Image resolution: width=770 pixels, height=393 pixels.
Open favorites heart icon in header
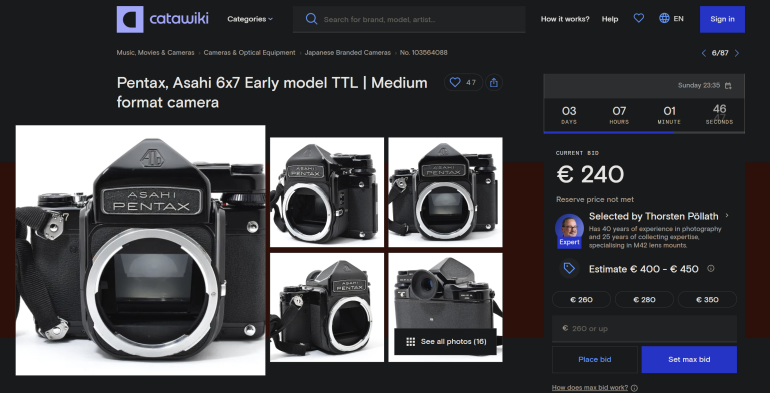(x=638, y=19)
